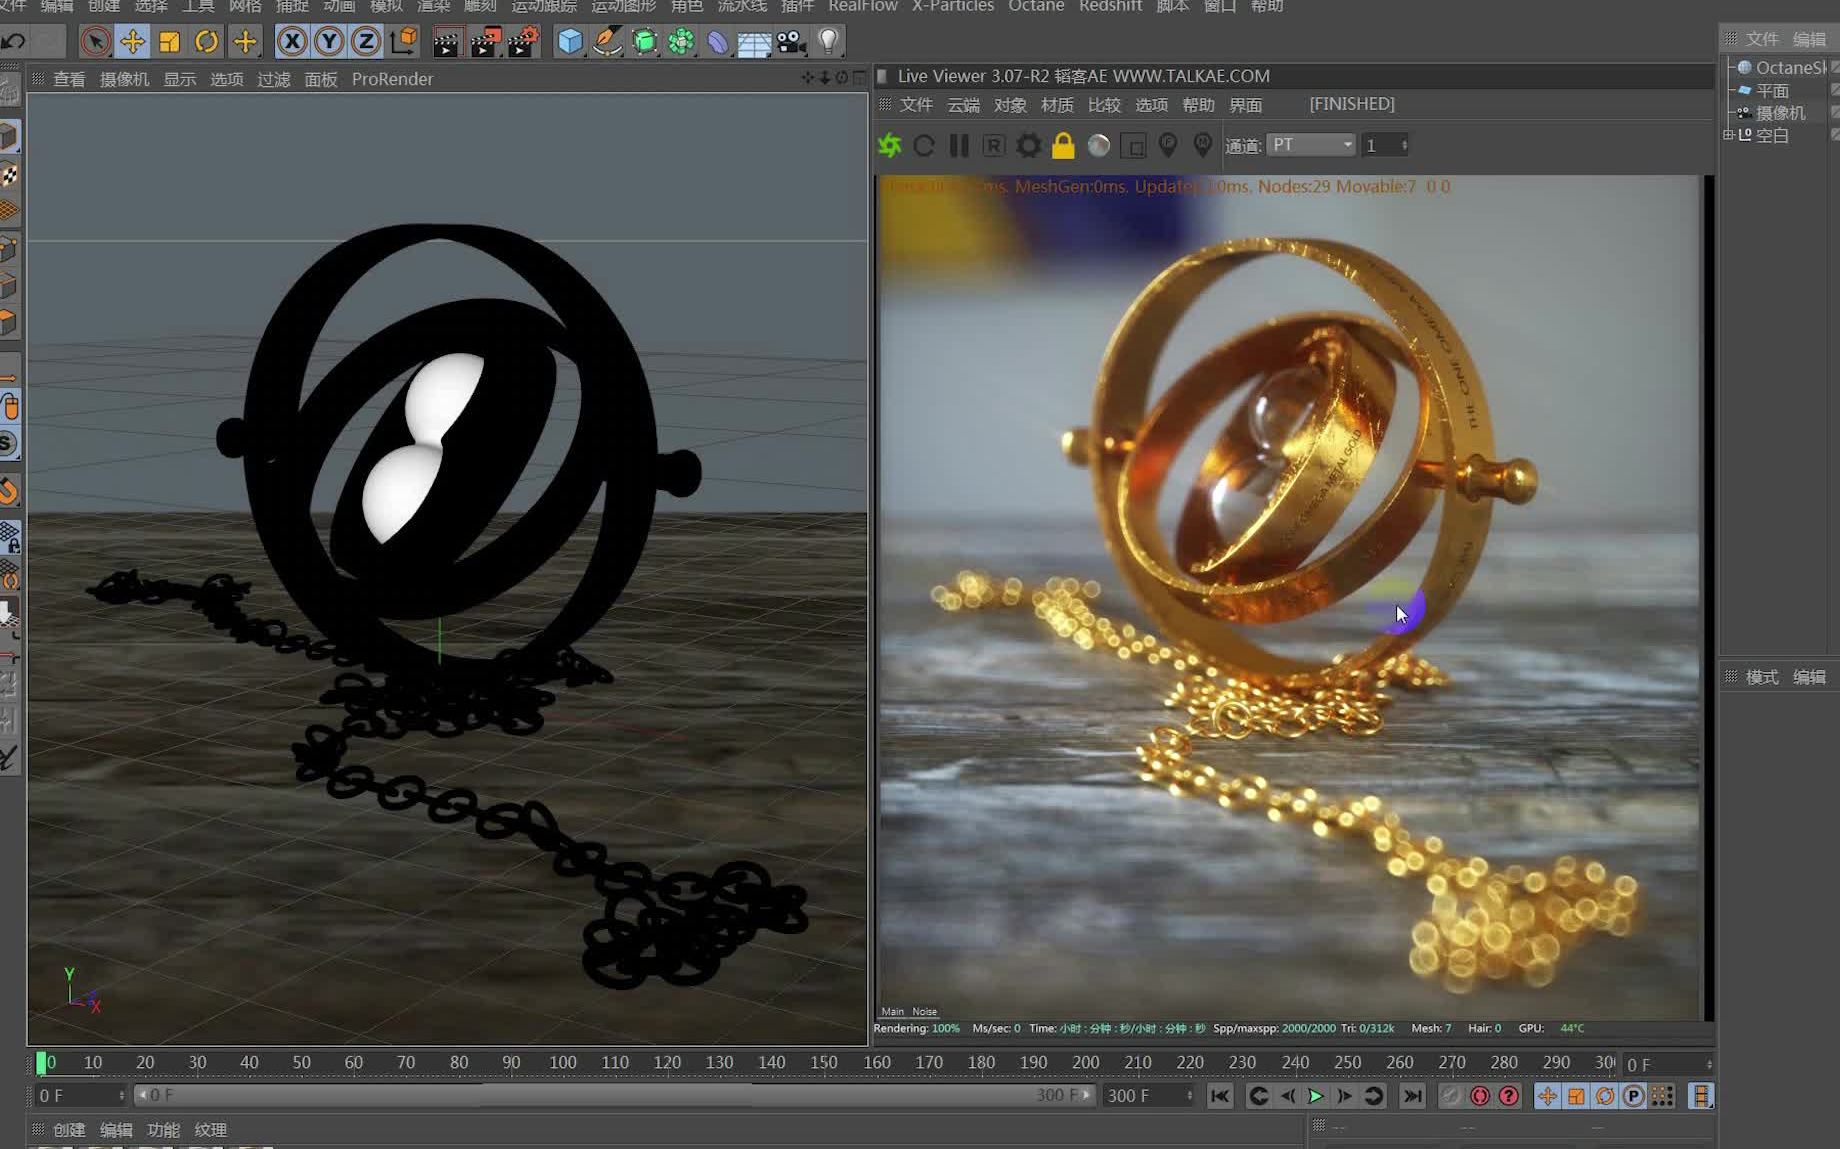Screen dimensions: 1840x1149
Task: Open Edit Render Settings icon
Action: 523,42
